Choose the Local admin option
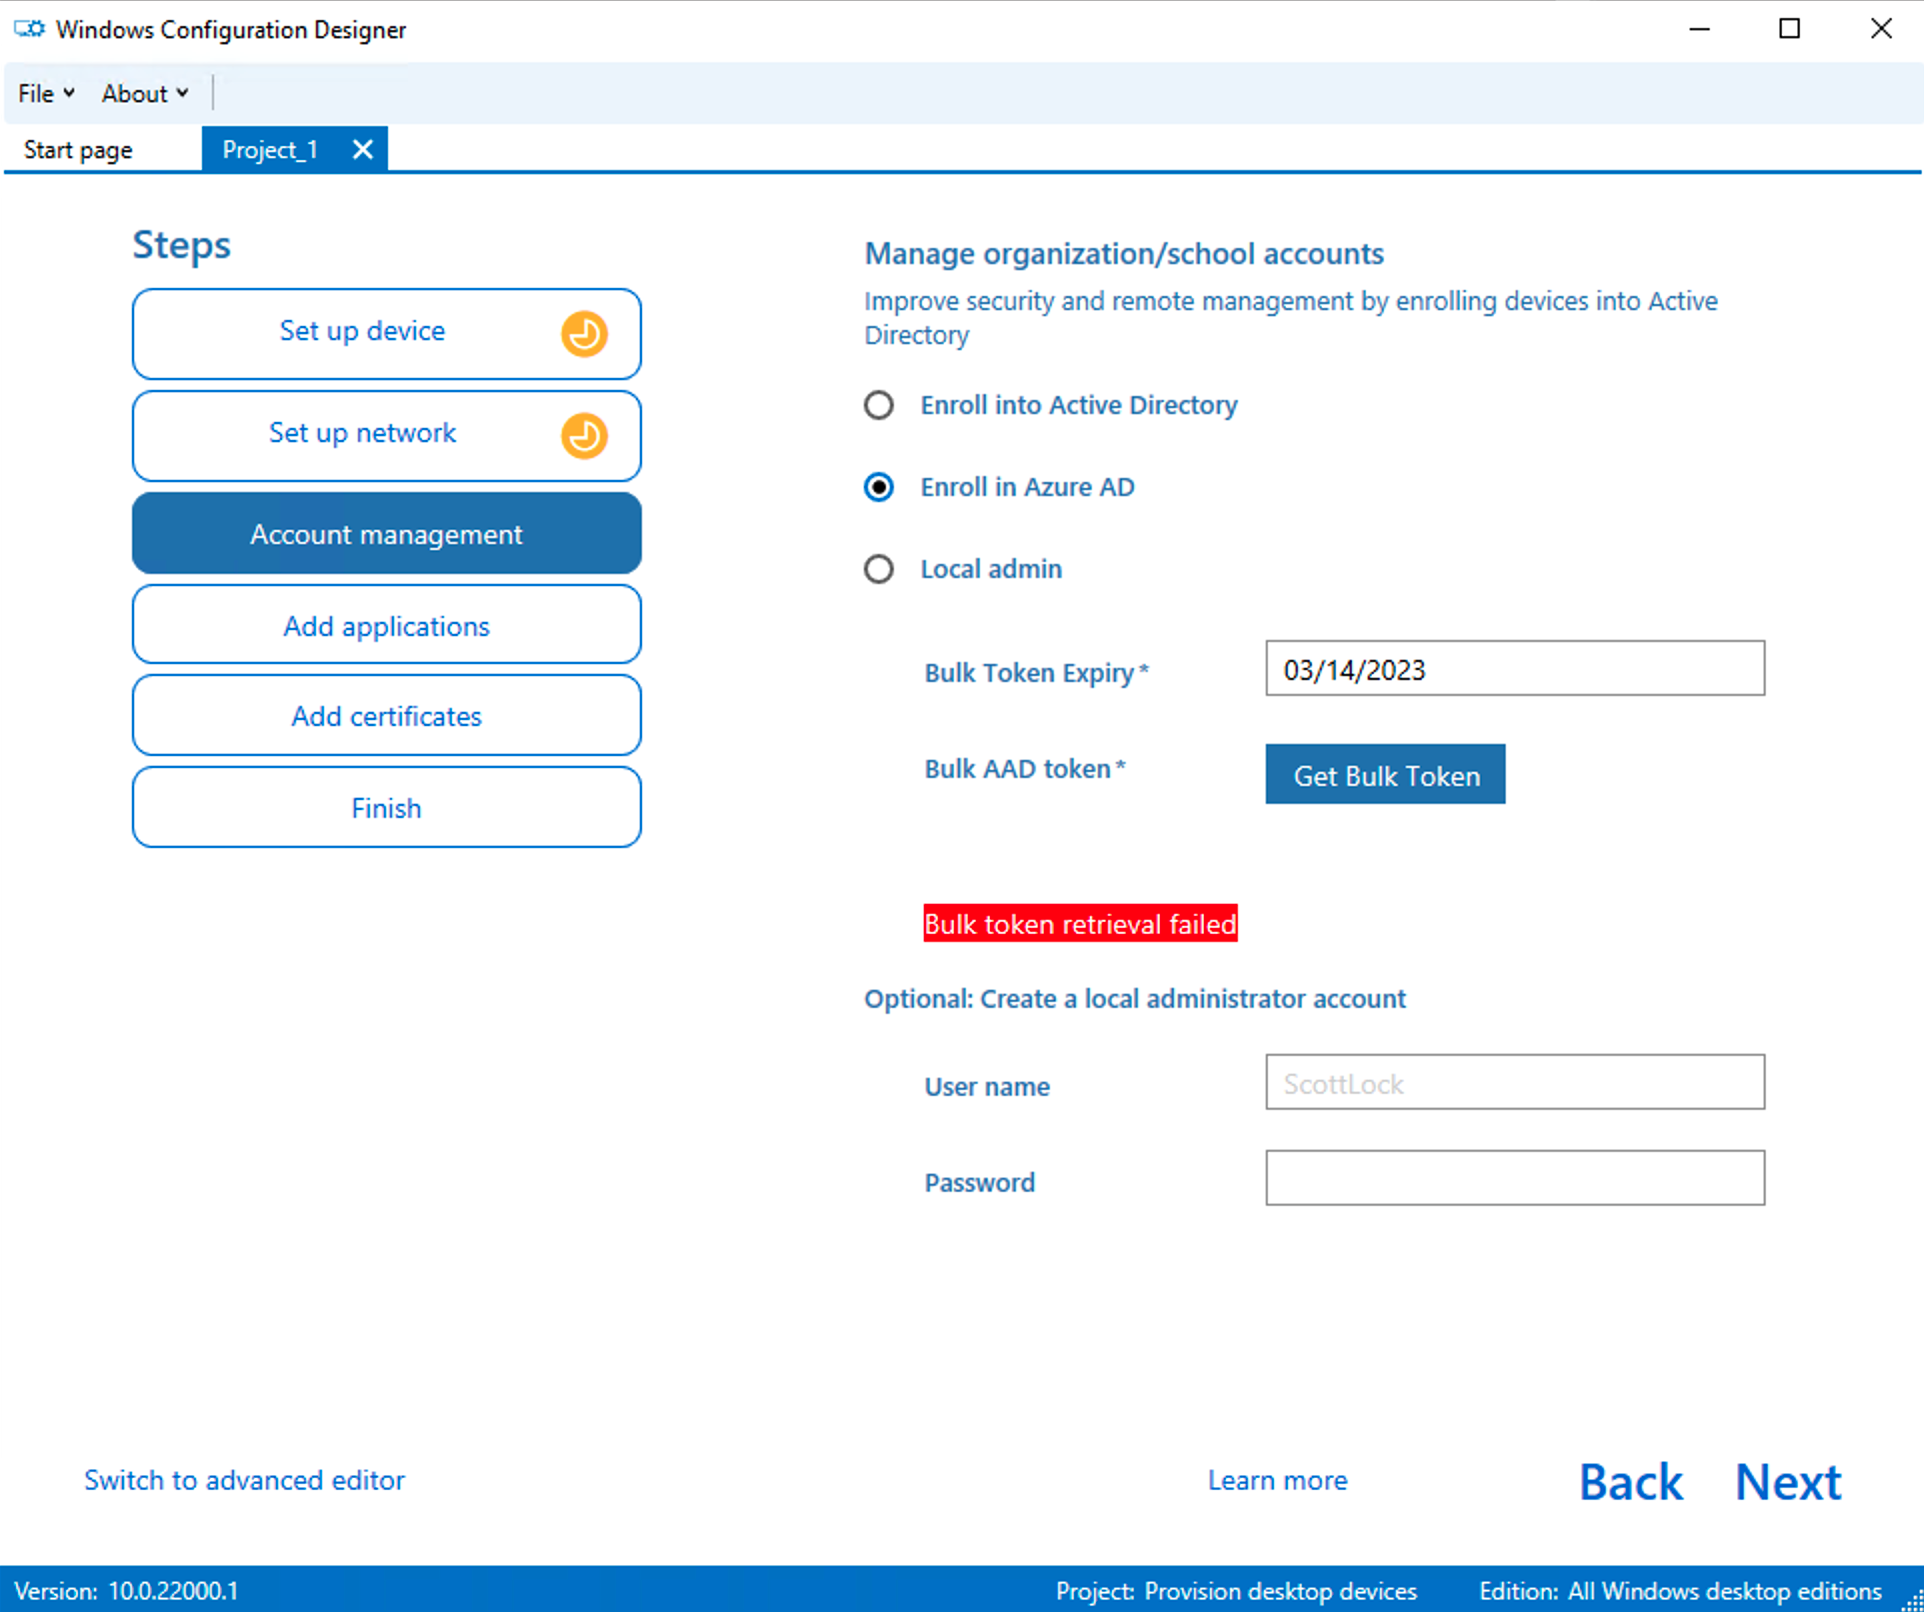The width and height of the screenshot is (1924, 1612). tap(878, 568)
